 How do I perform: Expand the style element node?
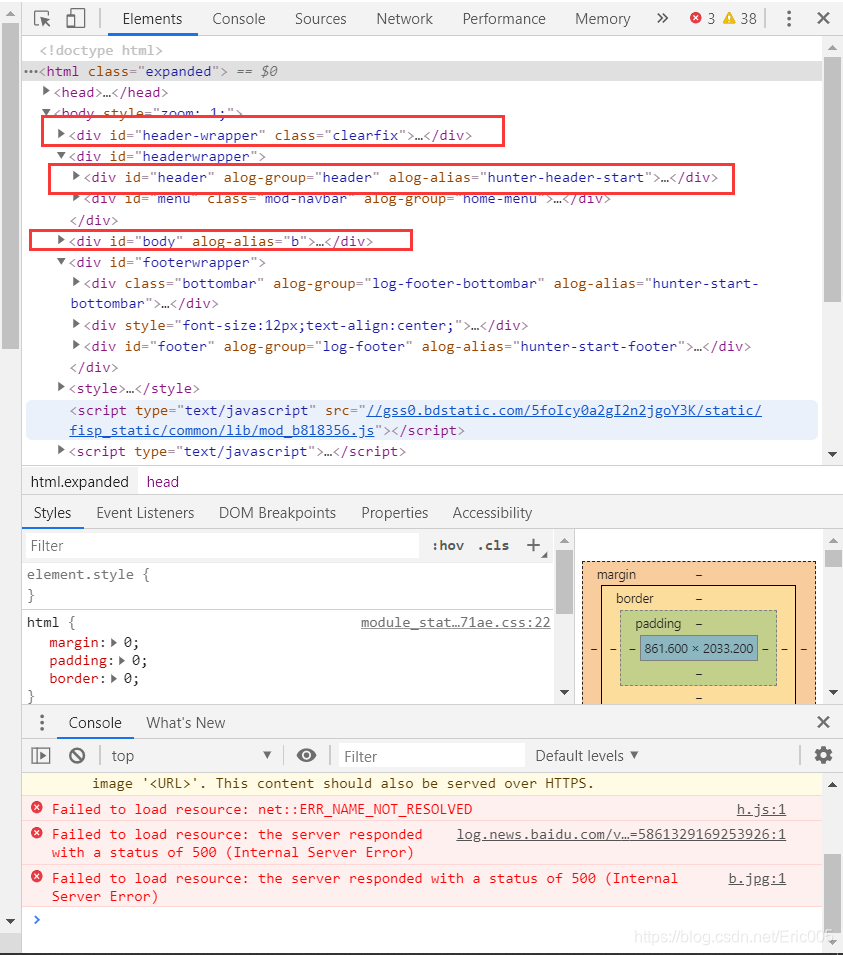click(61, 387)
